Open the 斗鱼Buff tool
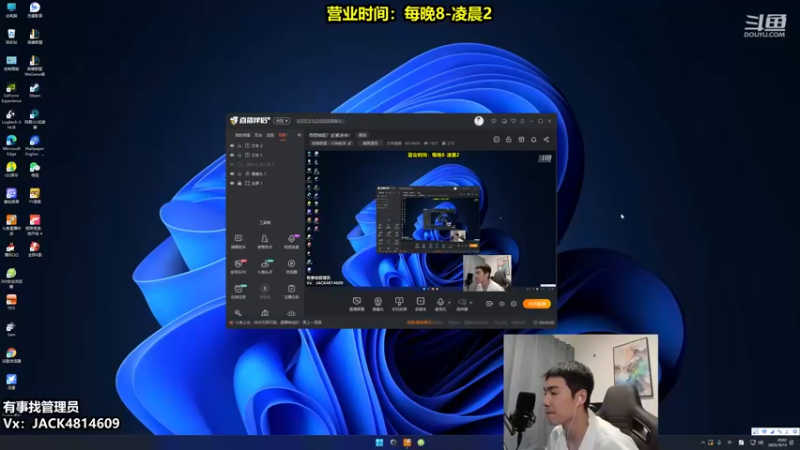 pos(265,267)
